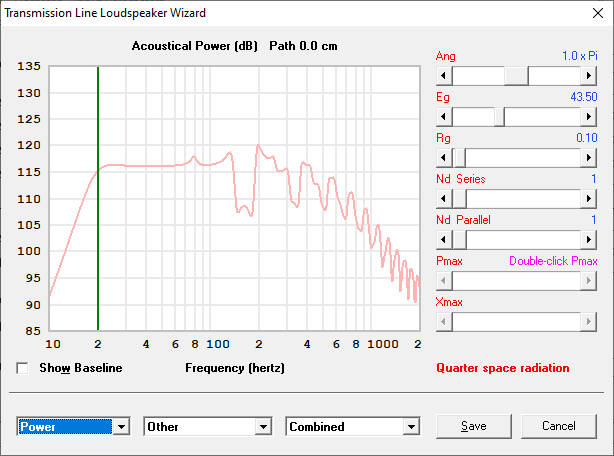Raise Nd Parallel with right arrow
The width and height of the screenshot is (614, 456).
[x=589, y=240]
